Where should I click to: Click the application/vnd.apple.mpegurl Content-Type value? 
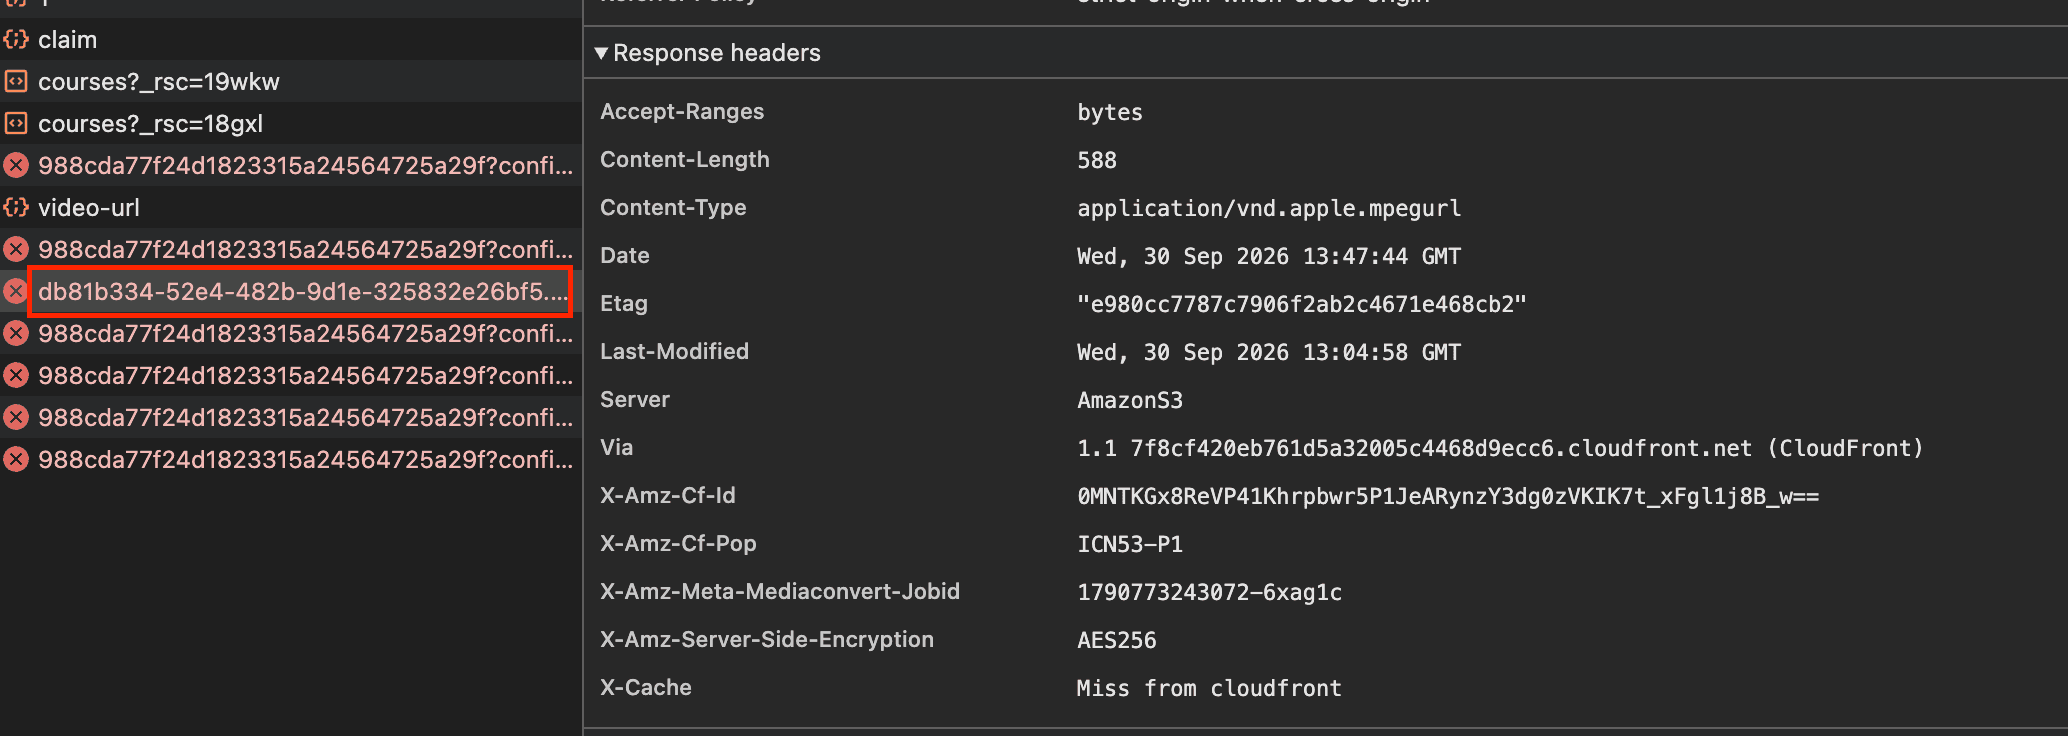[x=1269, y=208]
